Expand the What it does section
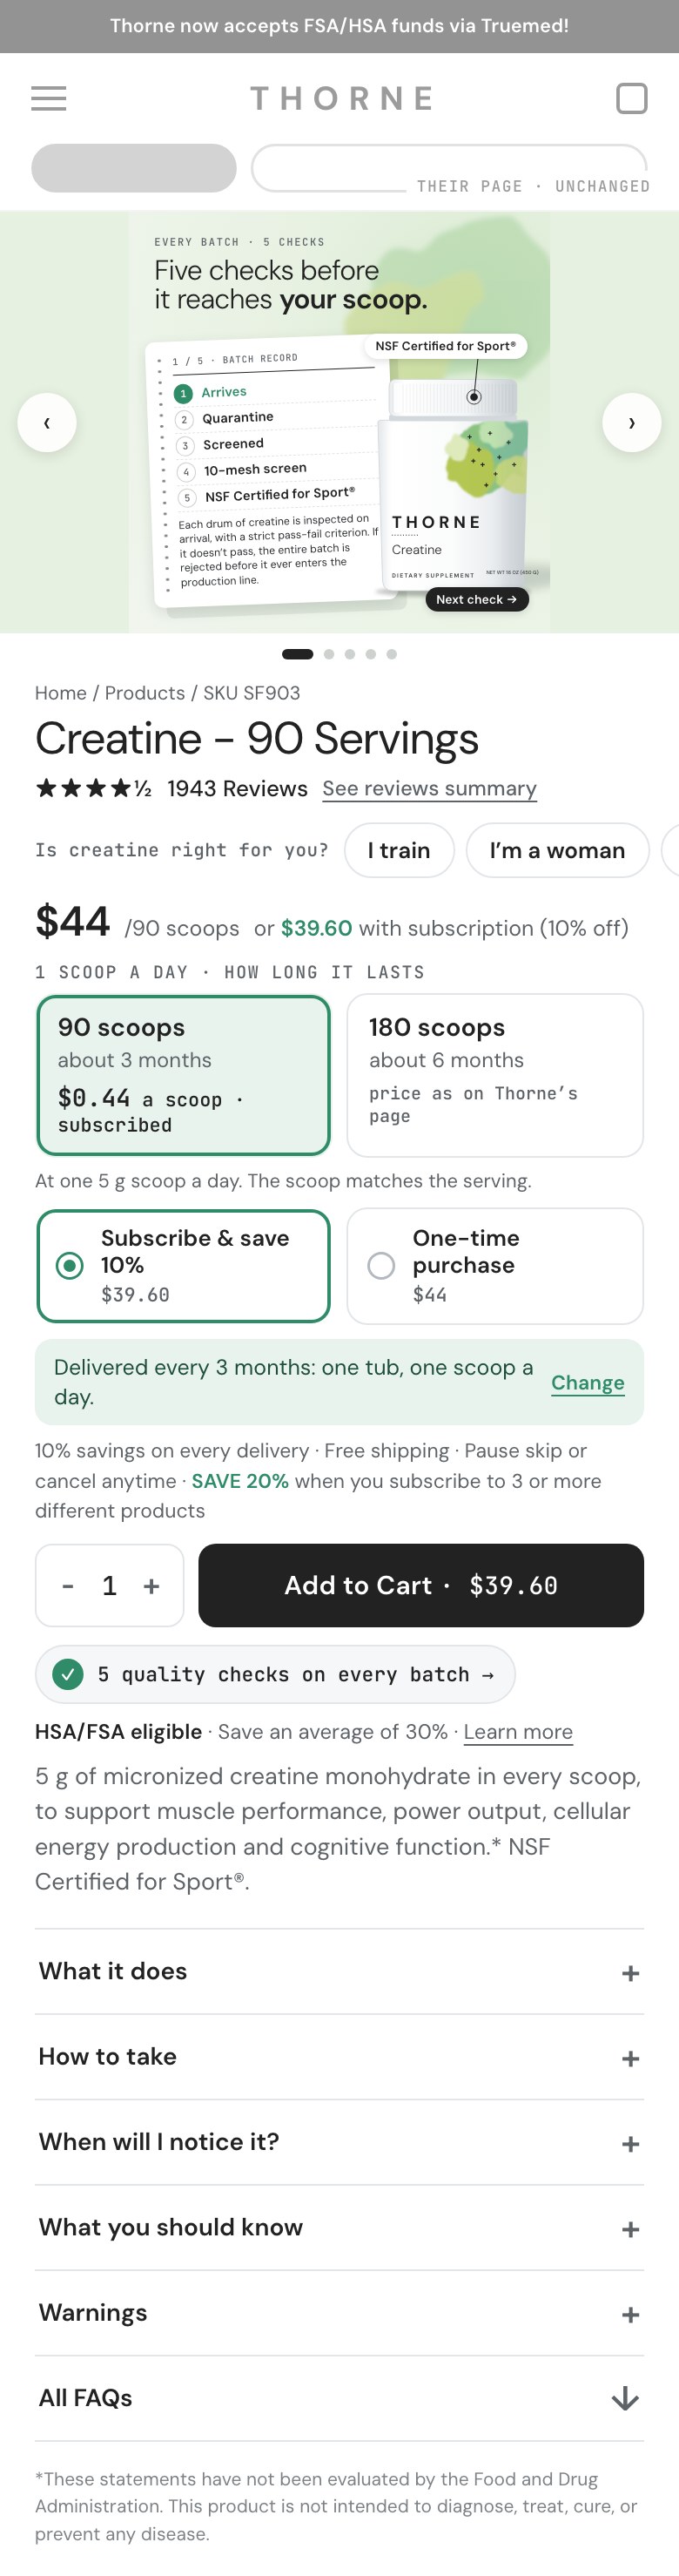 (339, 1971)
